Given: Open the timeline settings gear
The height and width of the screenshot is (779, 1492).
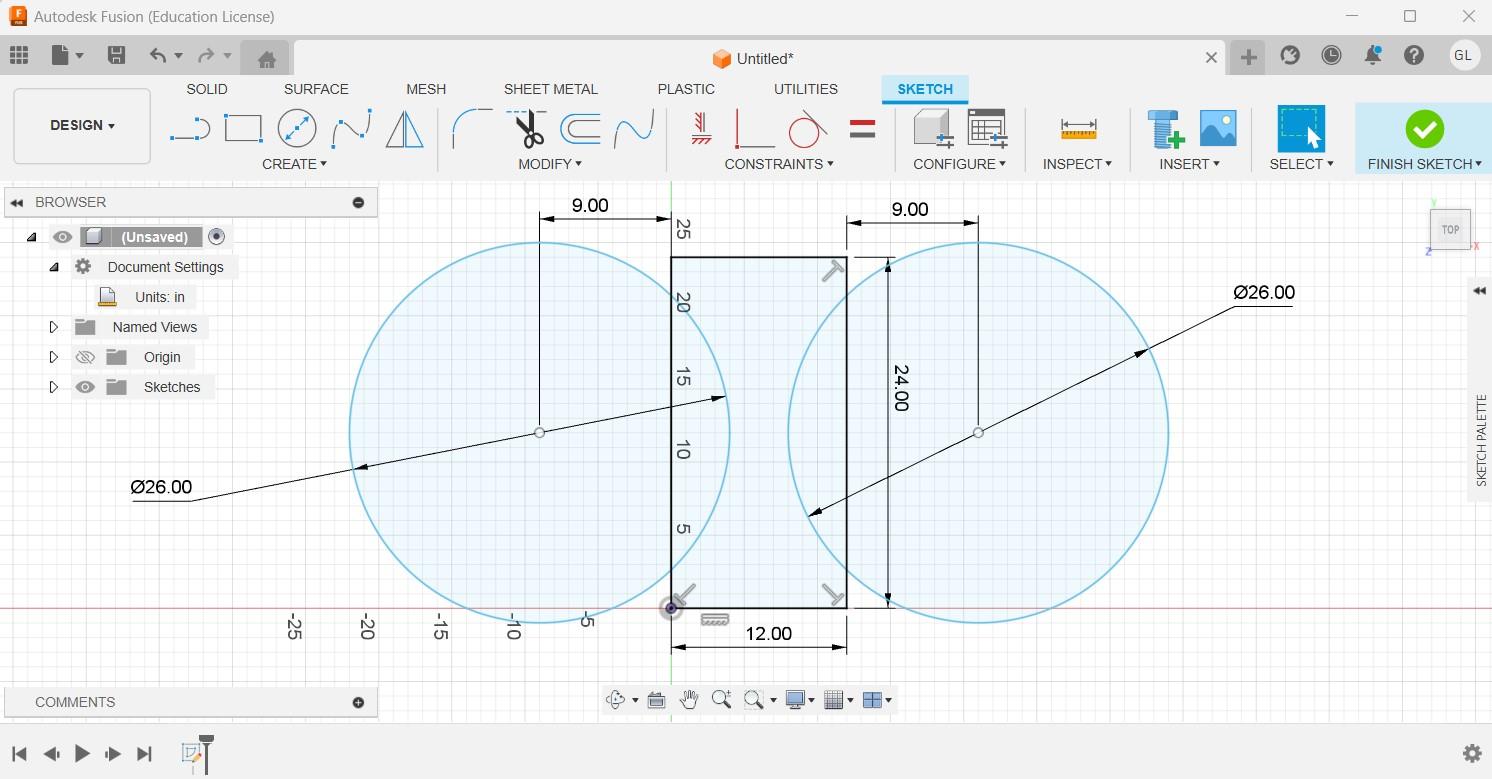Looking at the screenshot, I should tap(1471, 753).
